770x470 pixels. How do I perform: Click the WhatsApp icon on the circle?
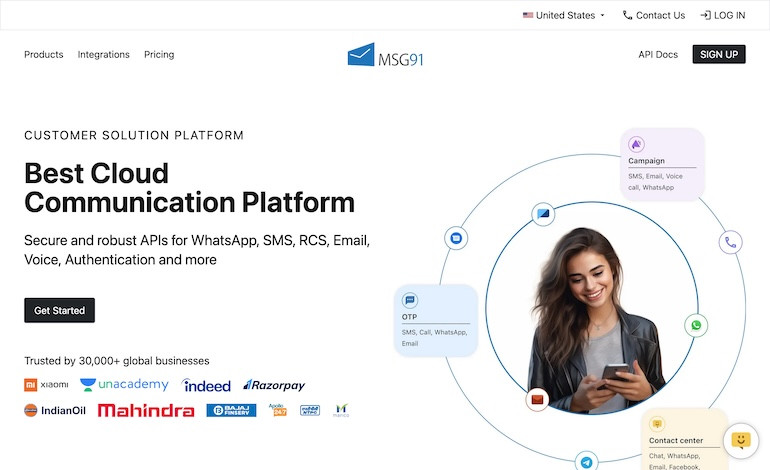(697, 325)
